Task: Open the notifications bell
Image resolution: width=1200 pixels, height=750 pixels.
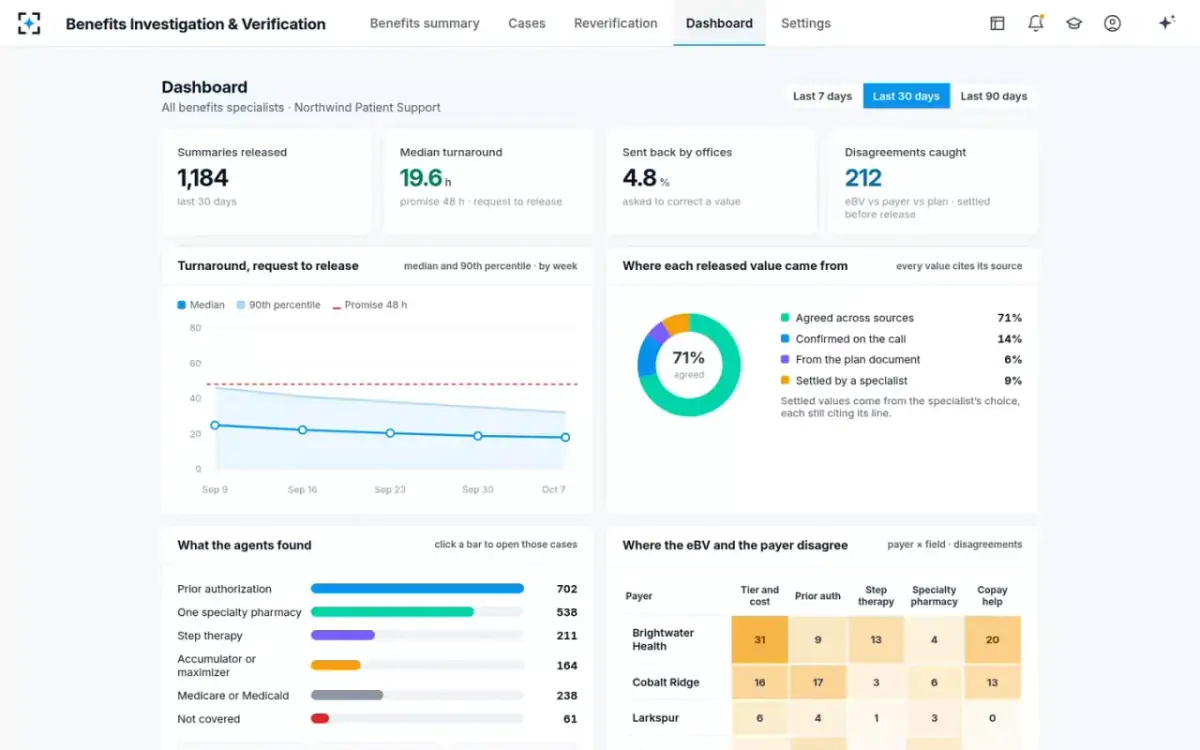Action: [1036, 23]
